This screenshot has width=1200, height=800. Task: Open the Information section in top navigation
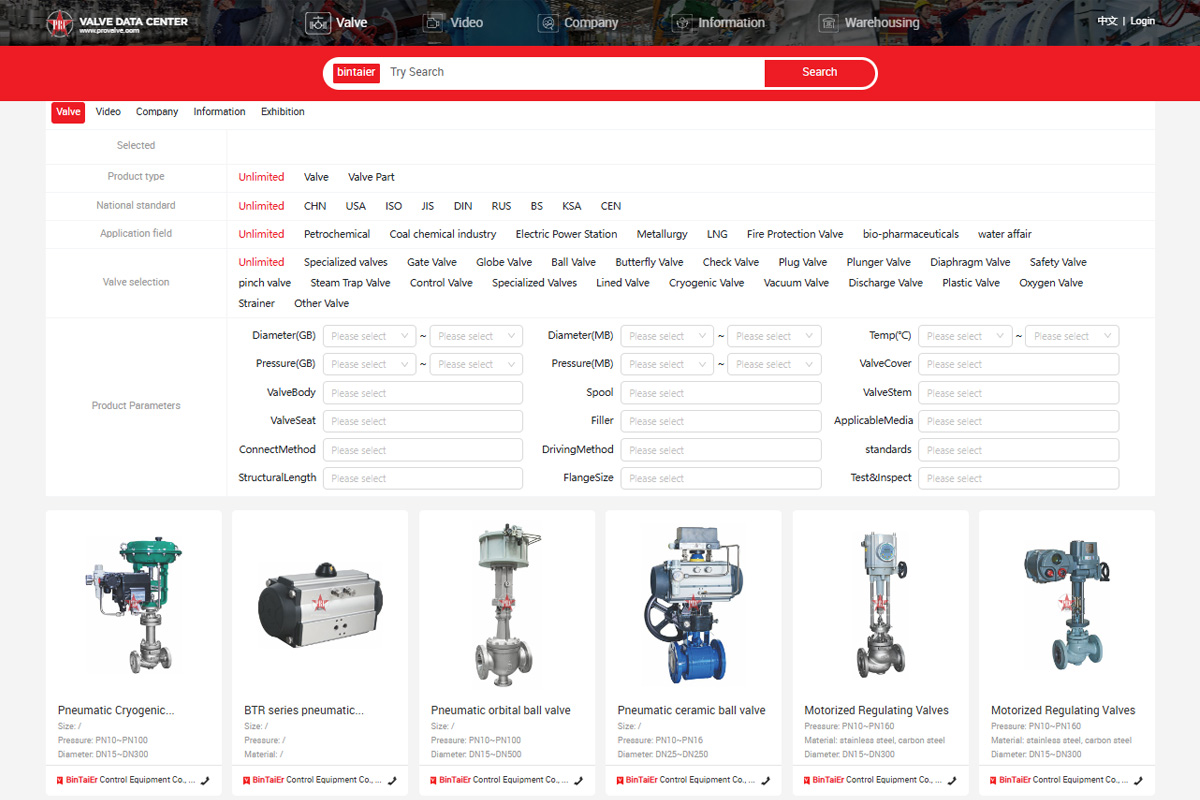[718, 22]
